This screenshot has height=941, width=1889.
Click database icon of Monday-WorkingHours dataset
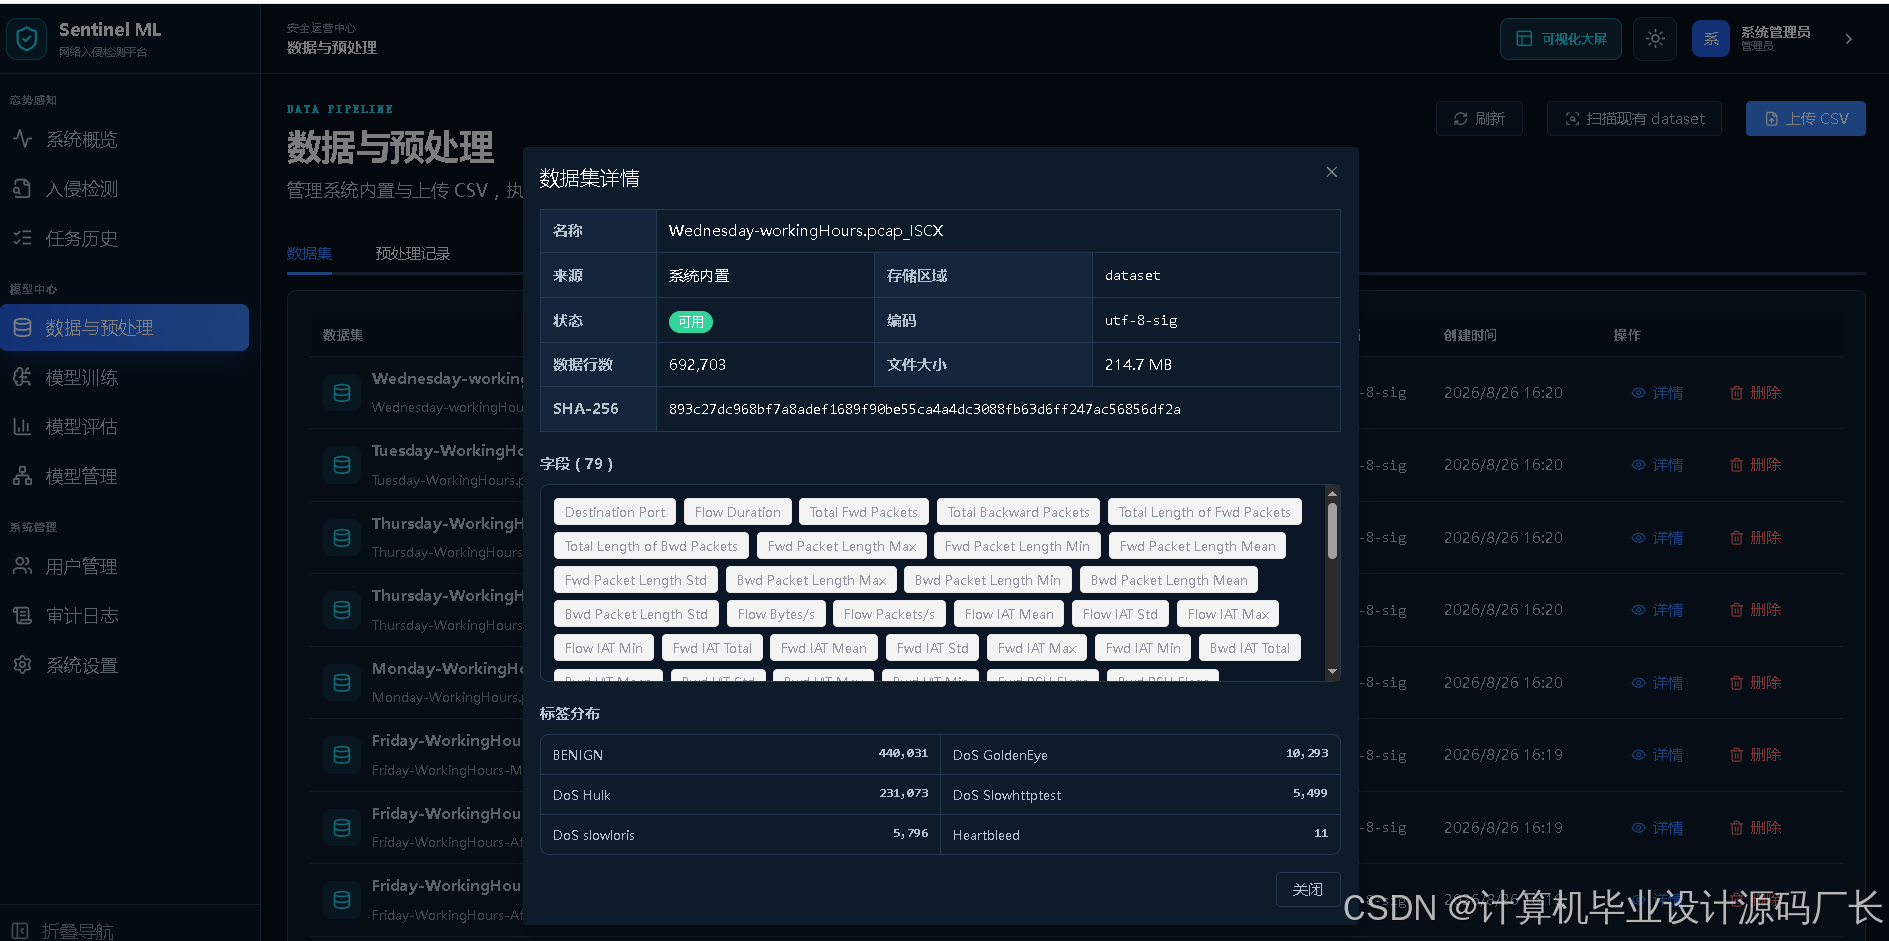(x=342, y=683)
